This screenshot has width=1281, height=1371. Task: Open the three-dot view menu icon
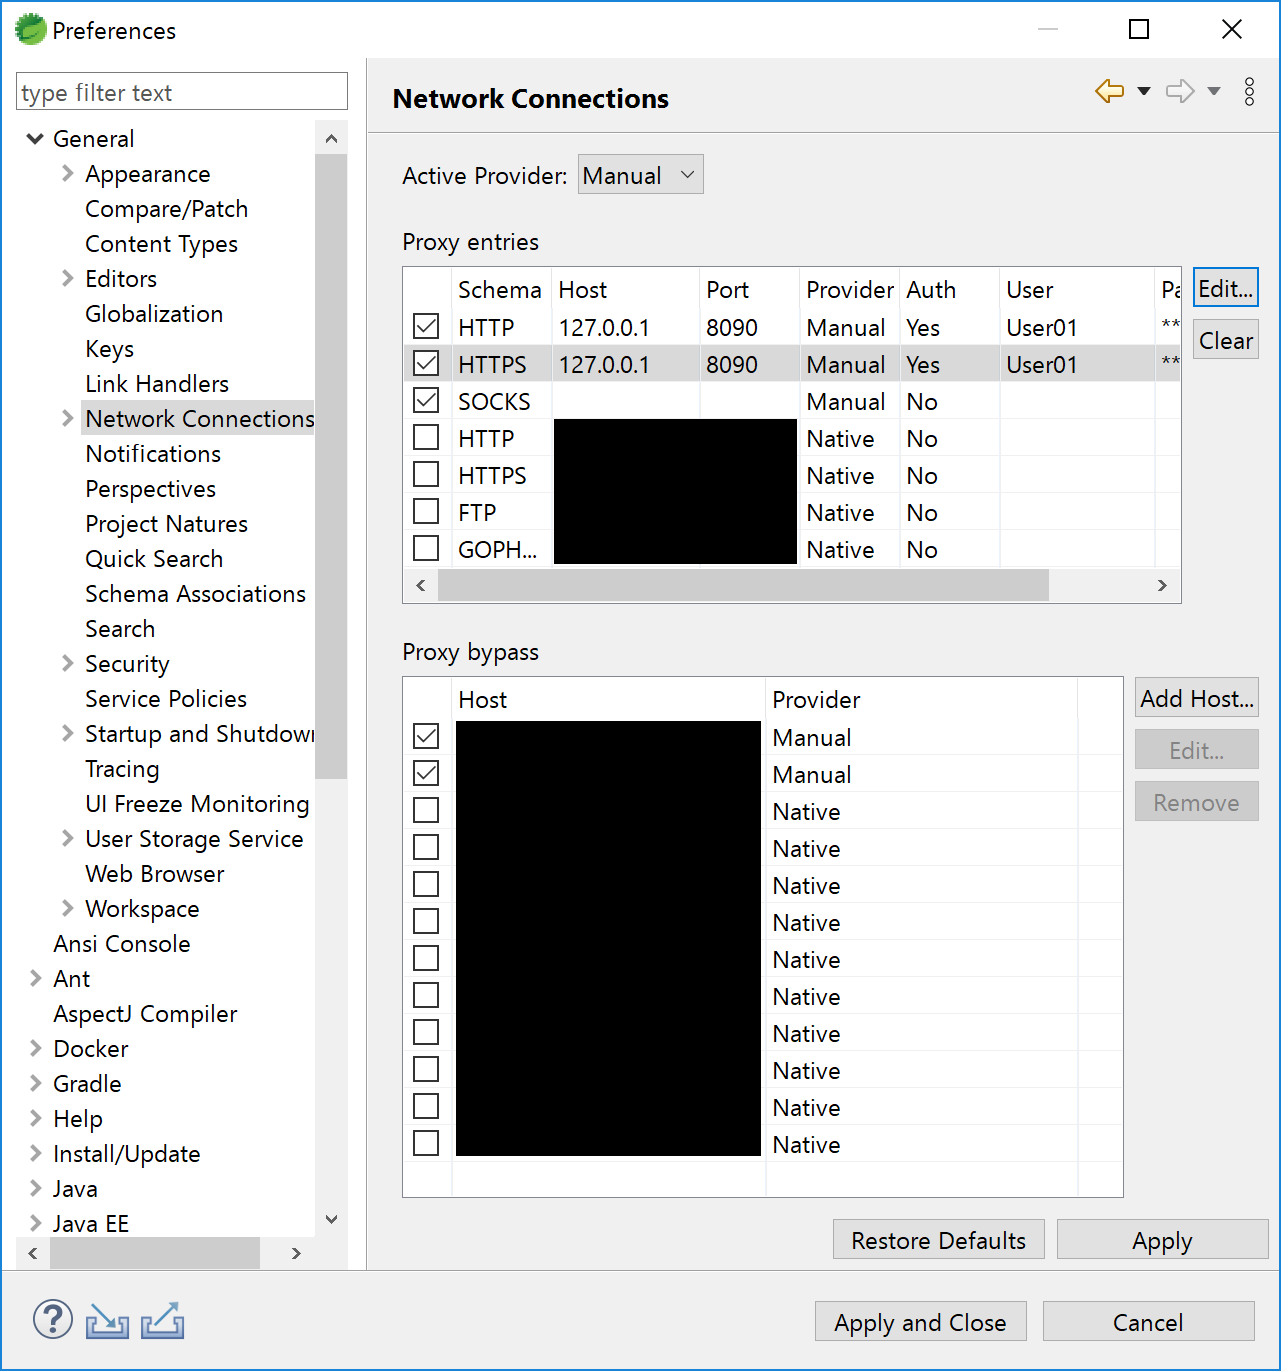1249,91
